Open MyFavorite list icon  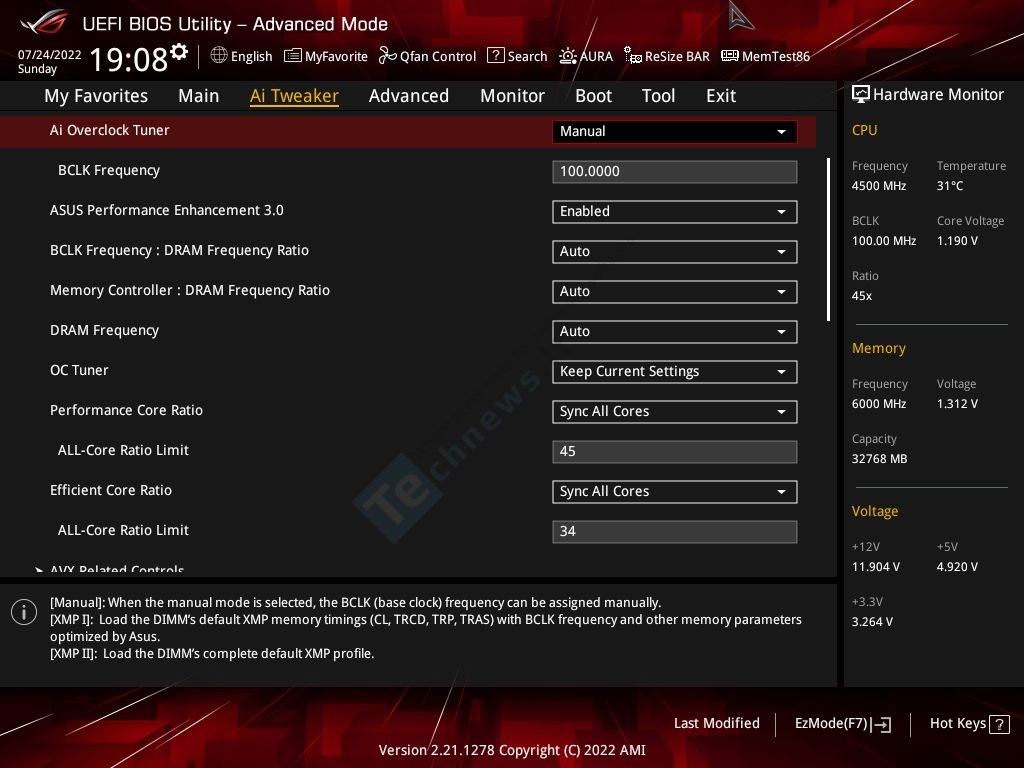pyautogui.click(x=293, y=56)
